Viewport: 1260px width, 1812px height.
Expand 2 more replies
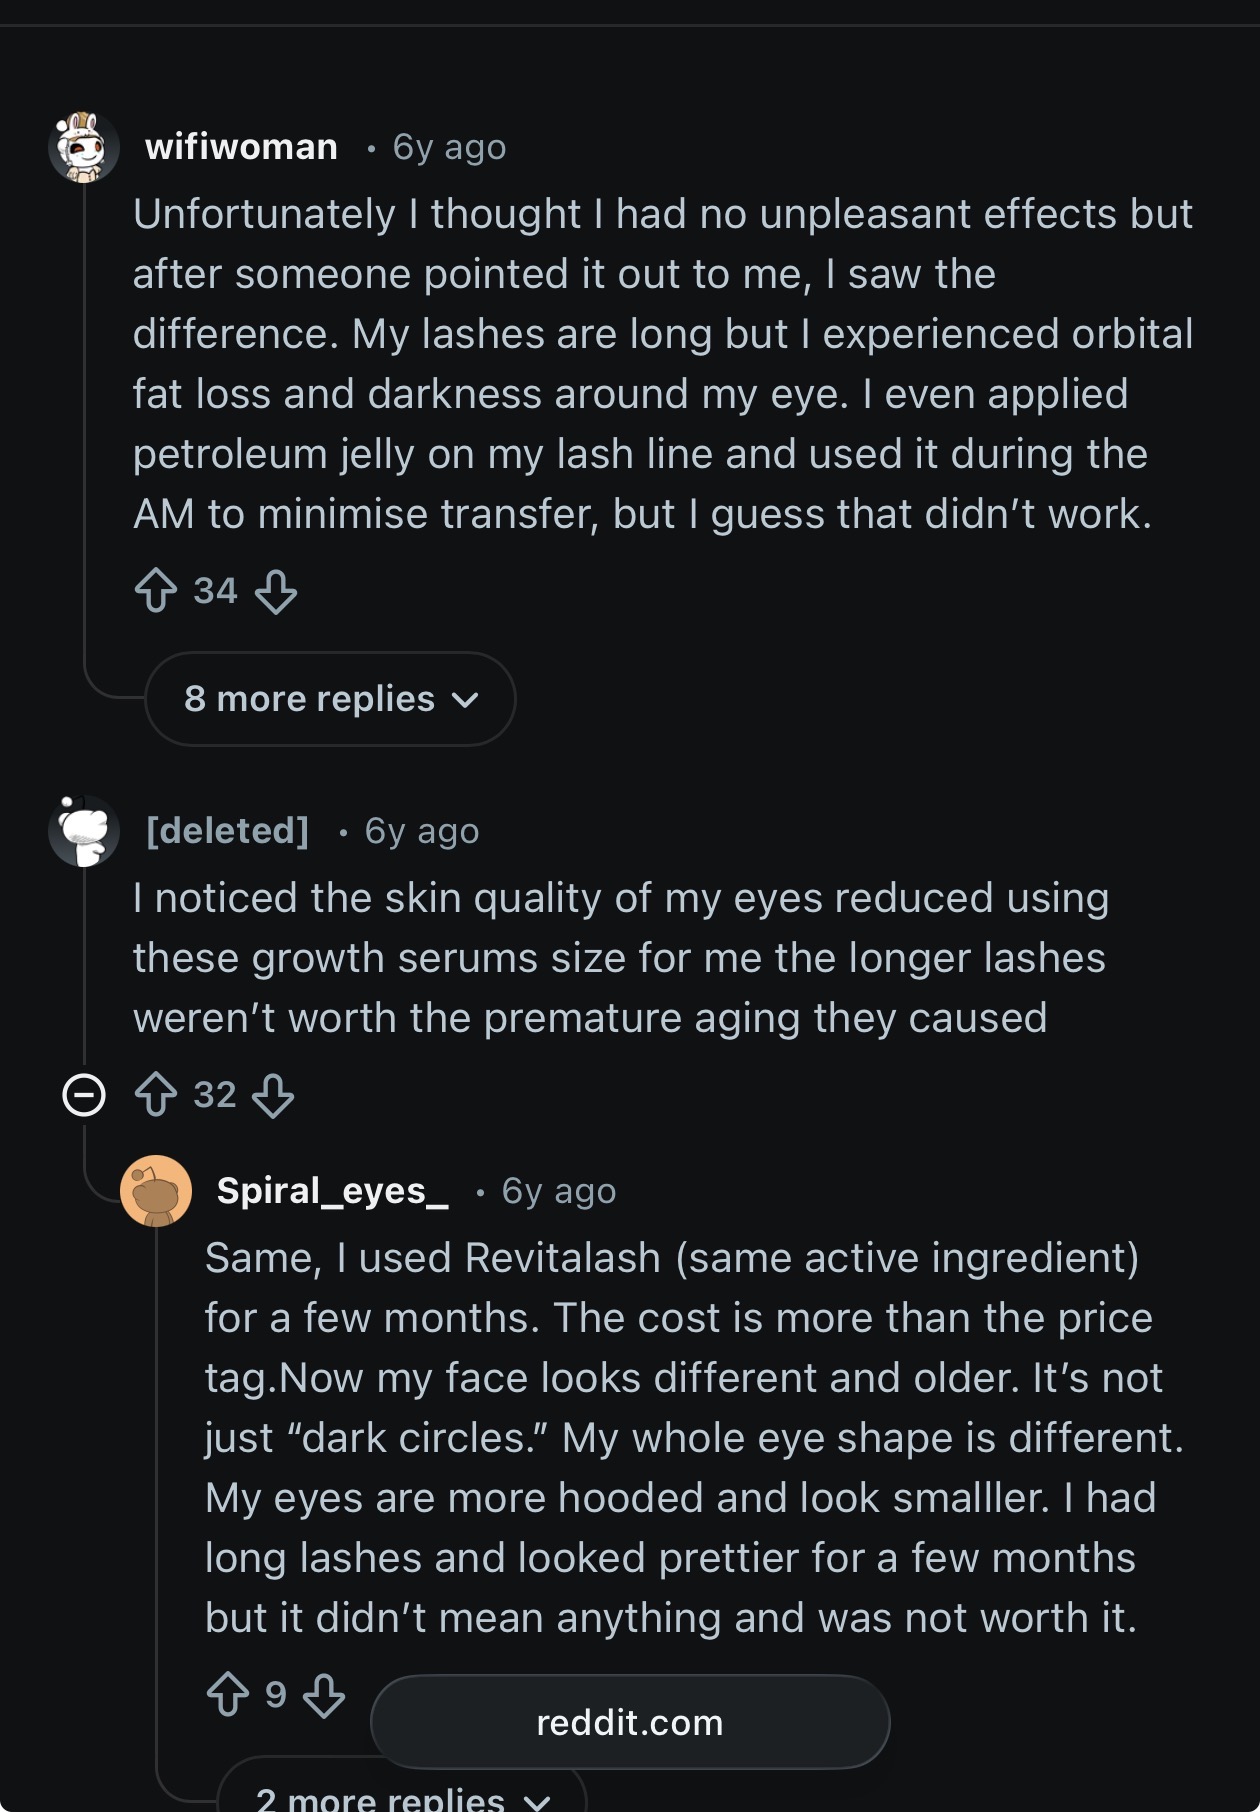click(400, 1798)
